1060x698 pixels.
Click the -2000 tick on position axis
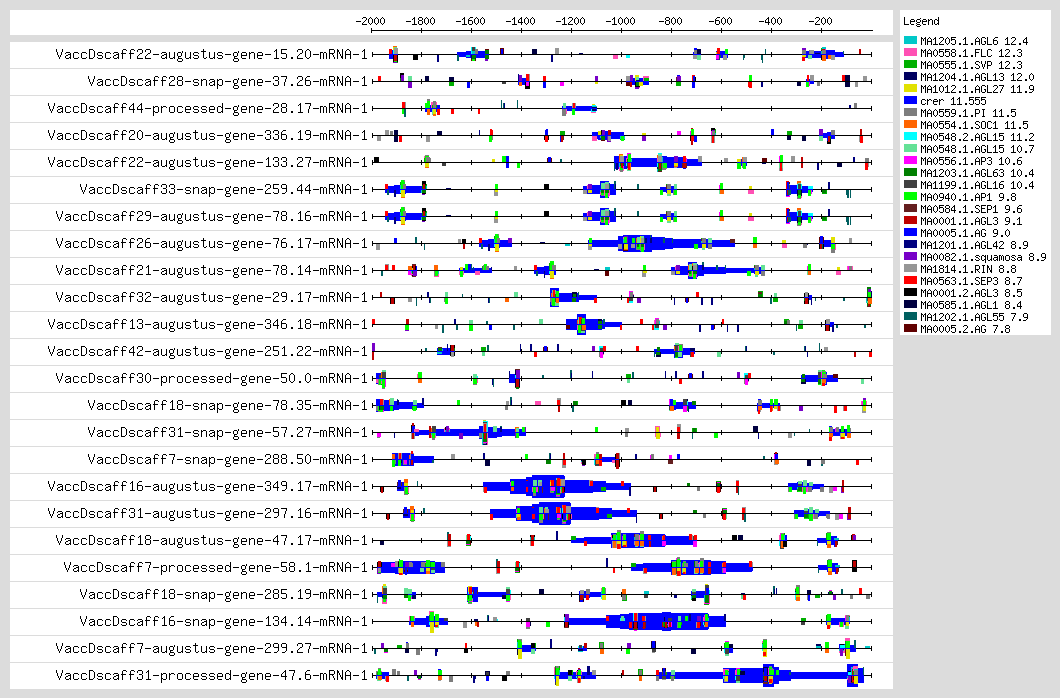click(371, 20)
